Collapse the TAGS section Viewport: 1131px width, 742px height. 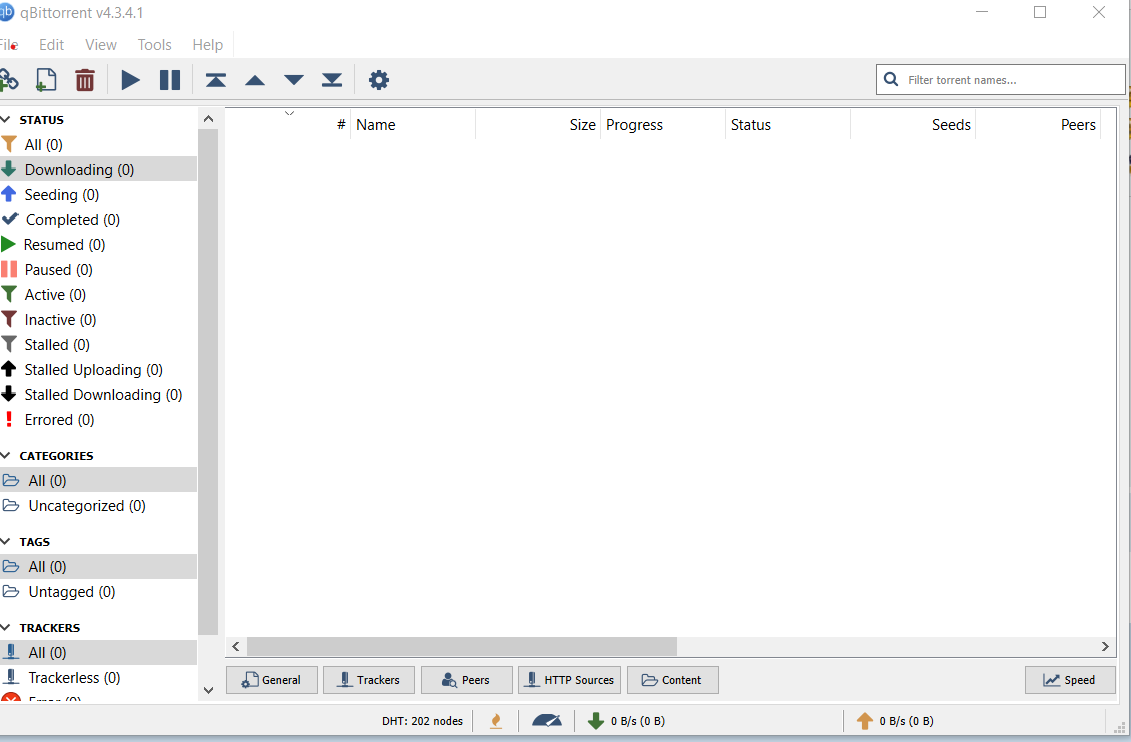click(x=5, y=542)
